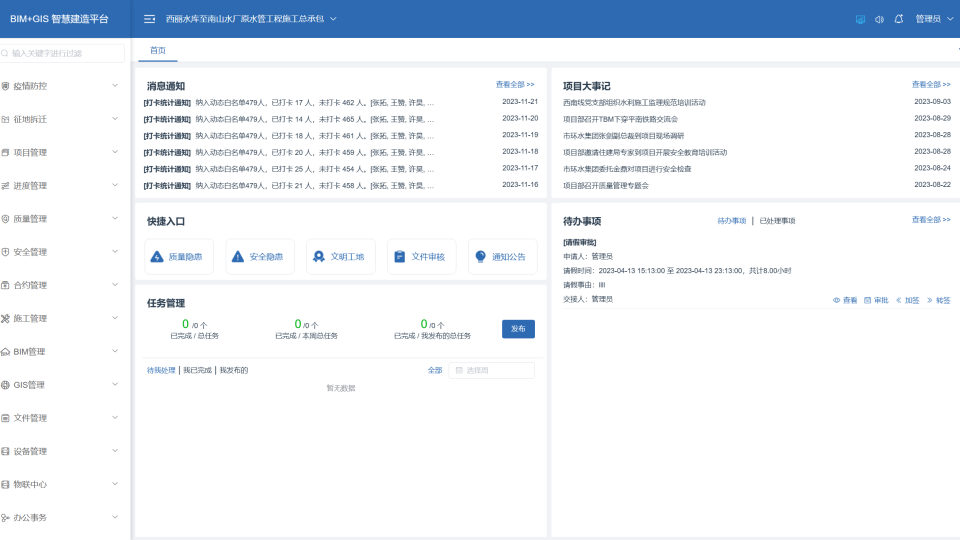960x540 pixels.
Task: Open the project name dropdown in the header
Action: point(252,19)
